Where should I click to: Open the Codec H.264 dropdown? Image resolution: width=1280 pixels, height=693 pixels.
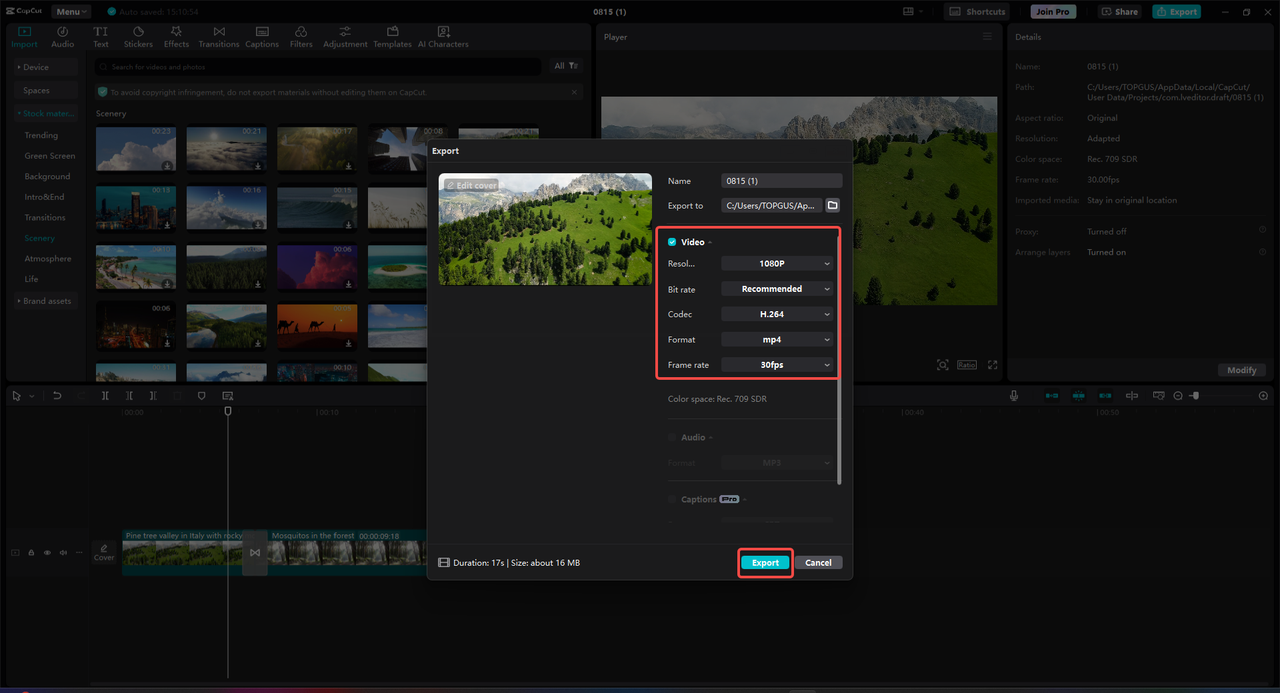point(777,314)
